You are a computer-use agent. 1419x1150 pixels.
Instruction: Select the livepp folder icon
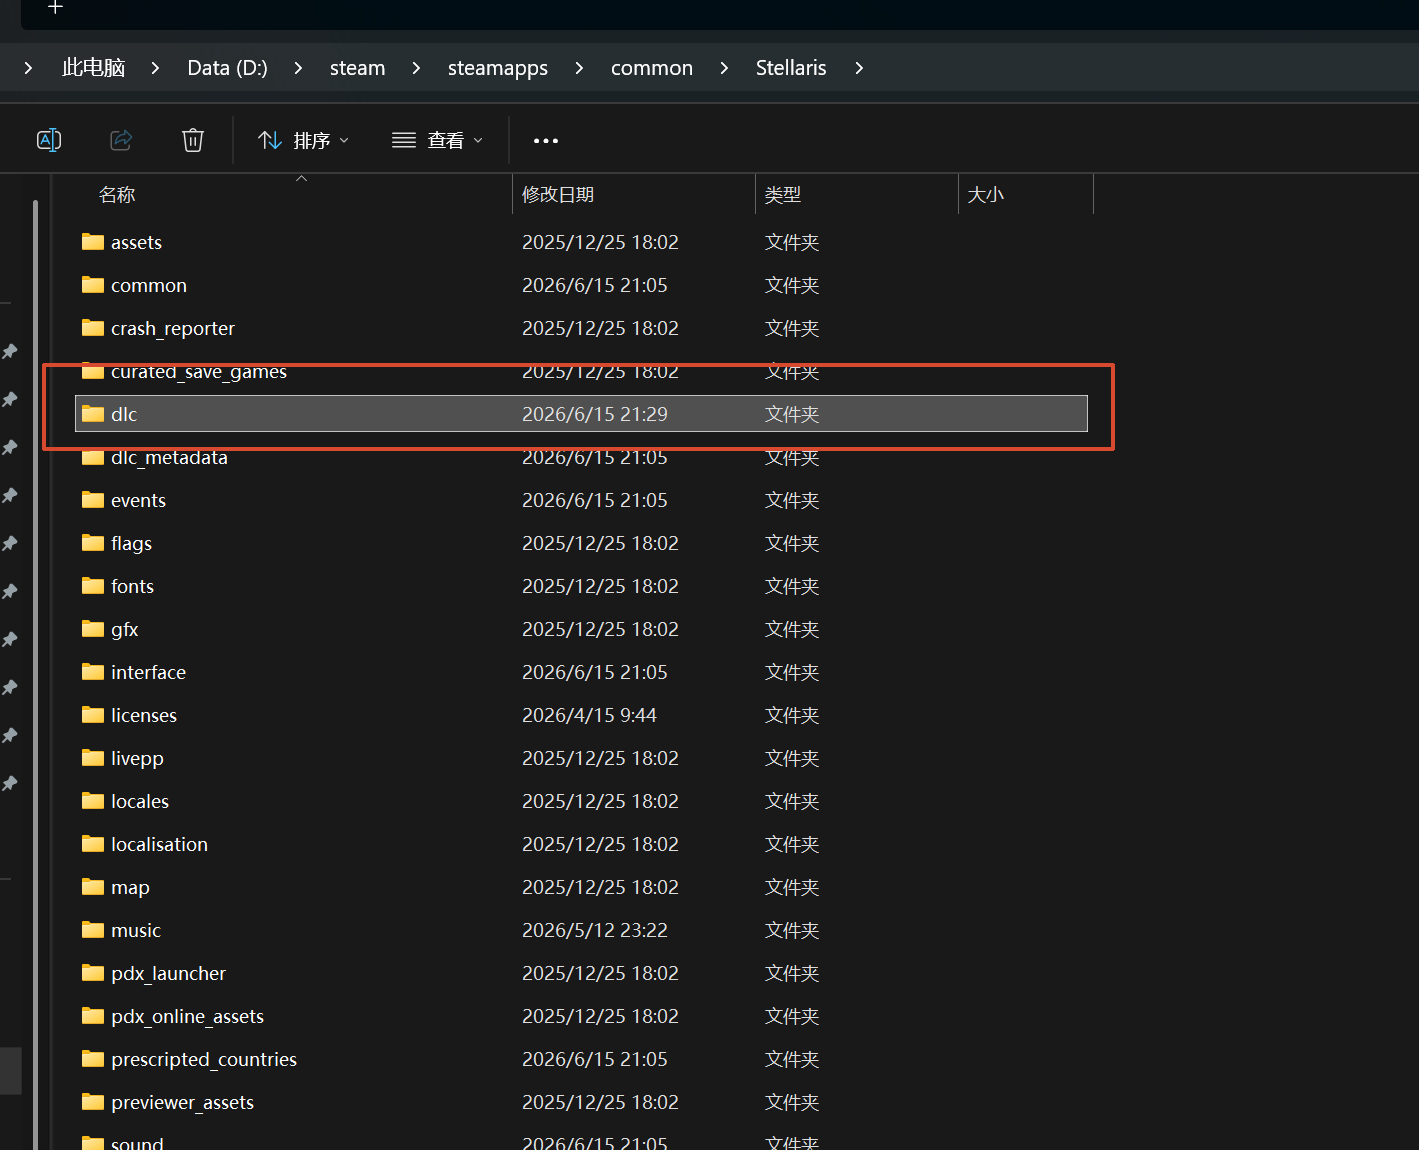(x=93, y=758)
